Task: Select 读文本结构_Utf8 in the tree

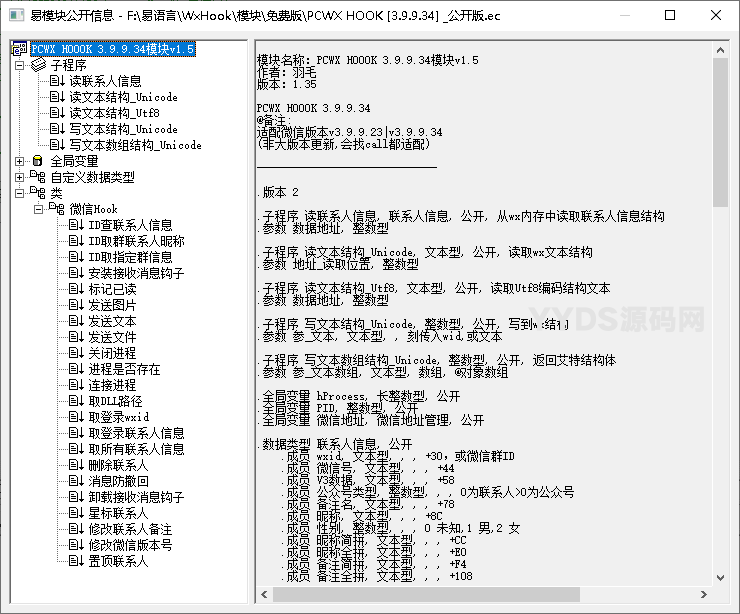Action: (115, 113)
